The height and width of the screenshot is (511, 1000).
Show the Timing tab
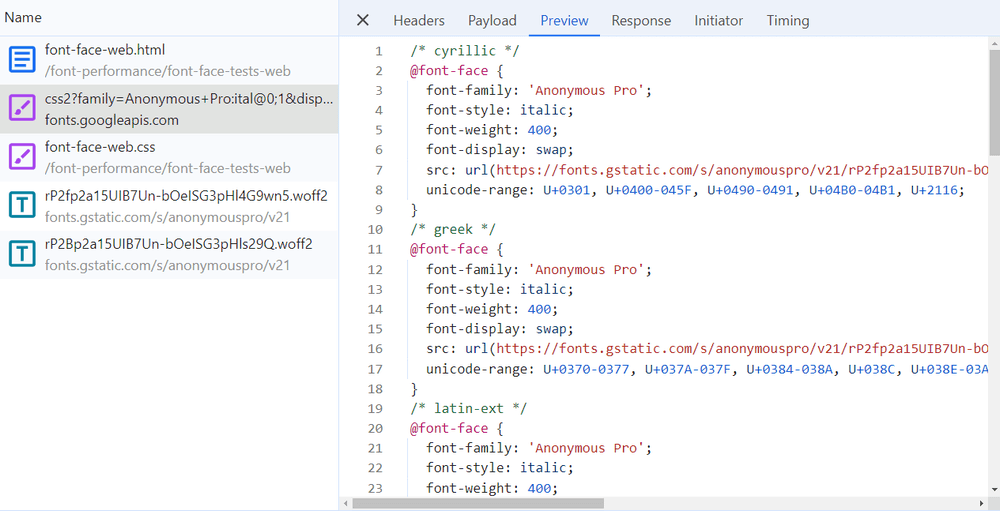tap(788, 20)
